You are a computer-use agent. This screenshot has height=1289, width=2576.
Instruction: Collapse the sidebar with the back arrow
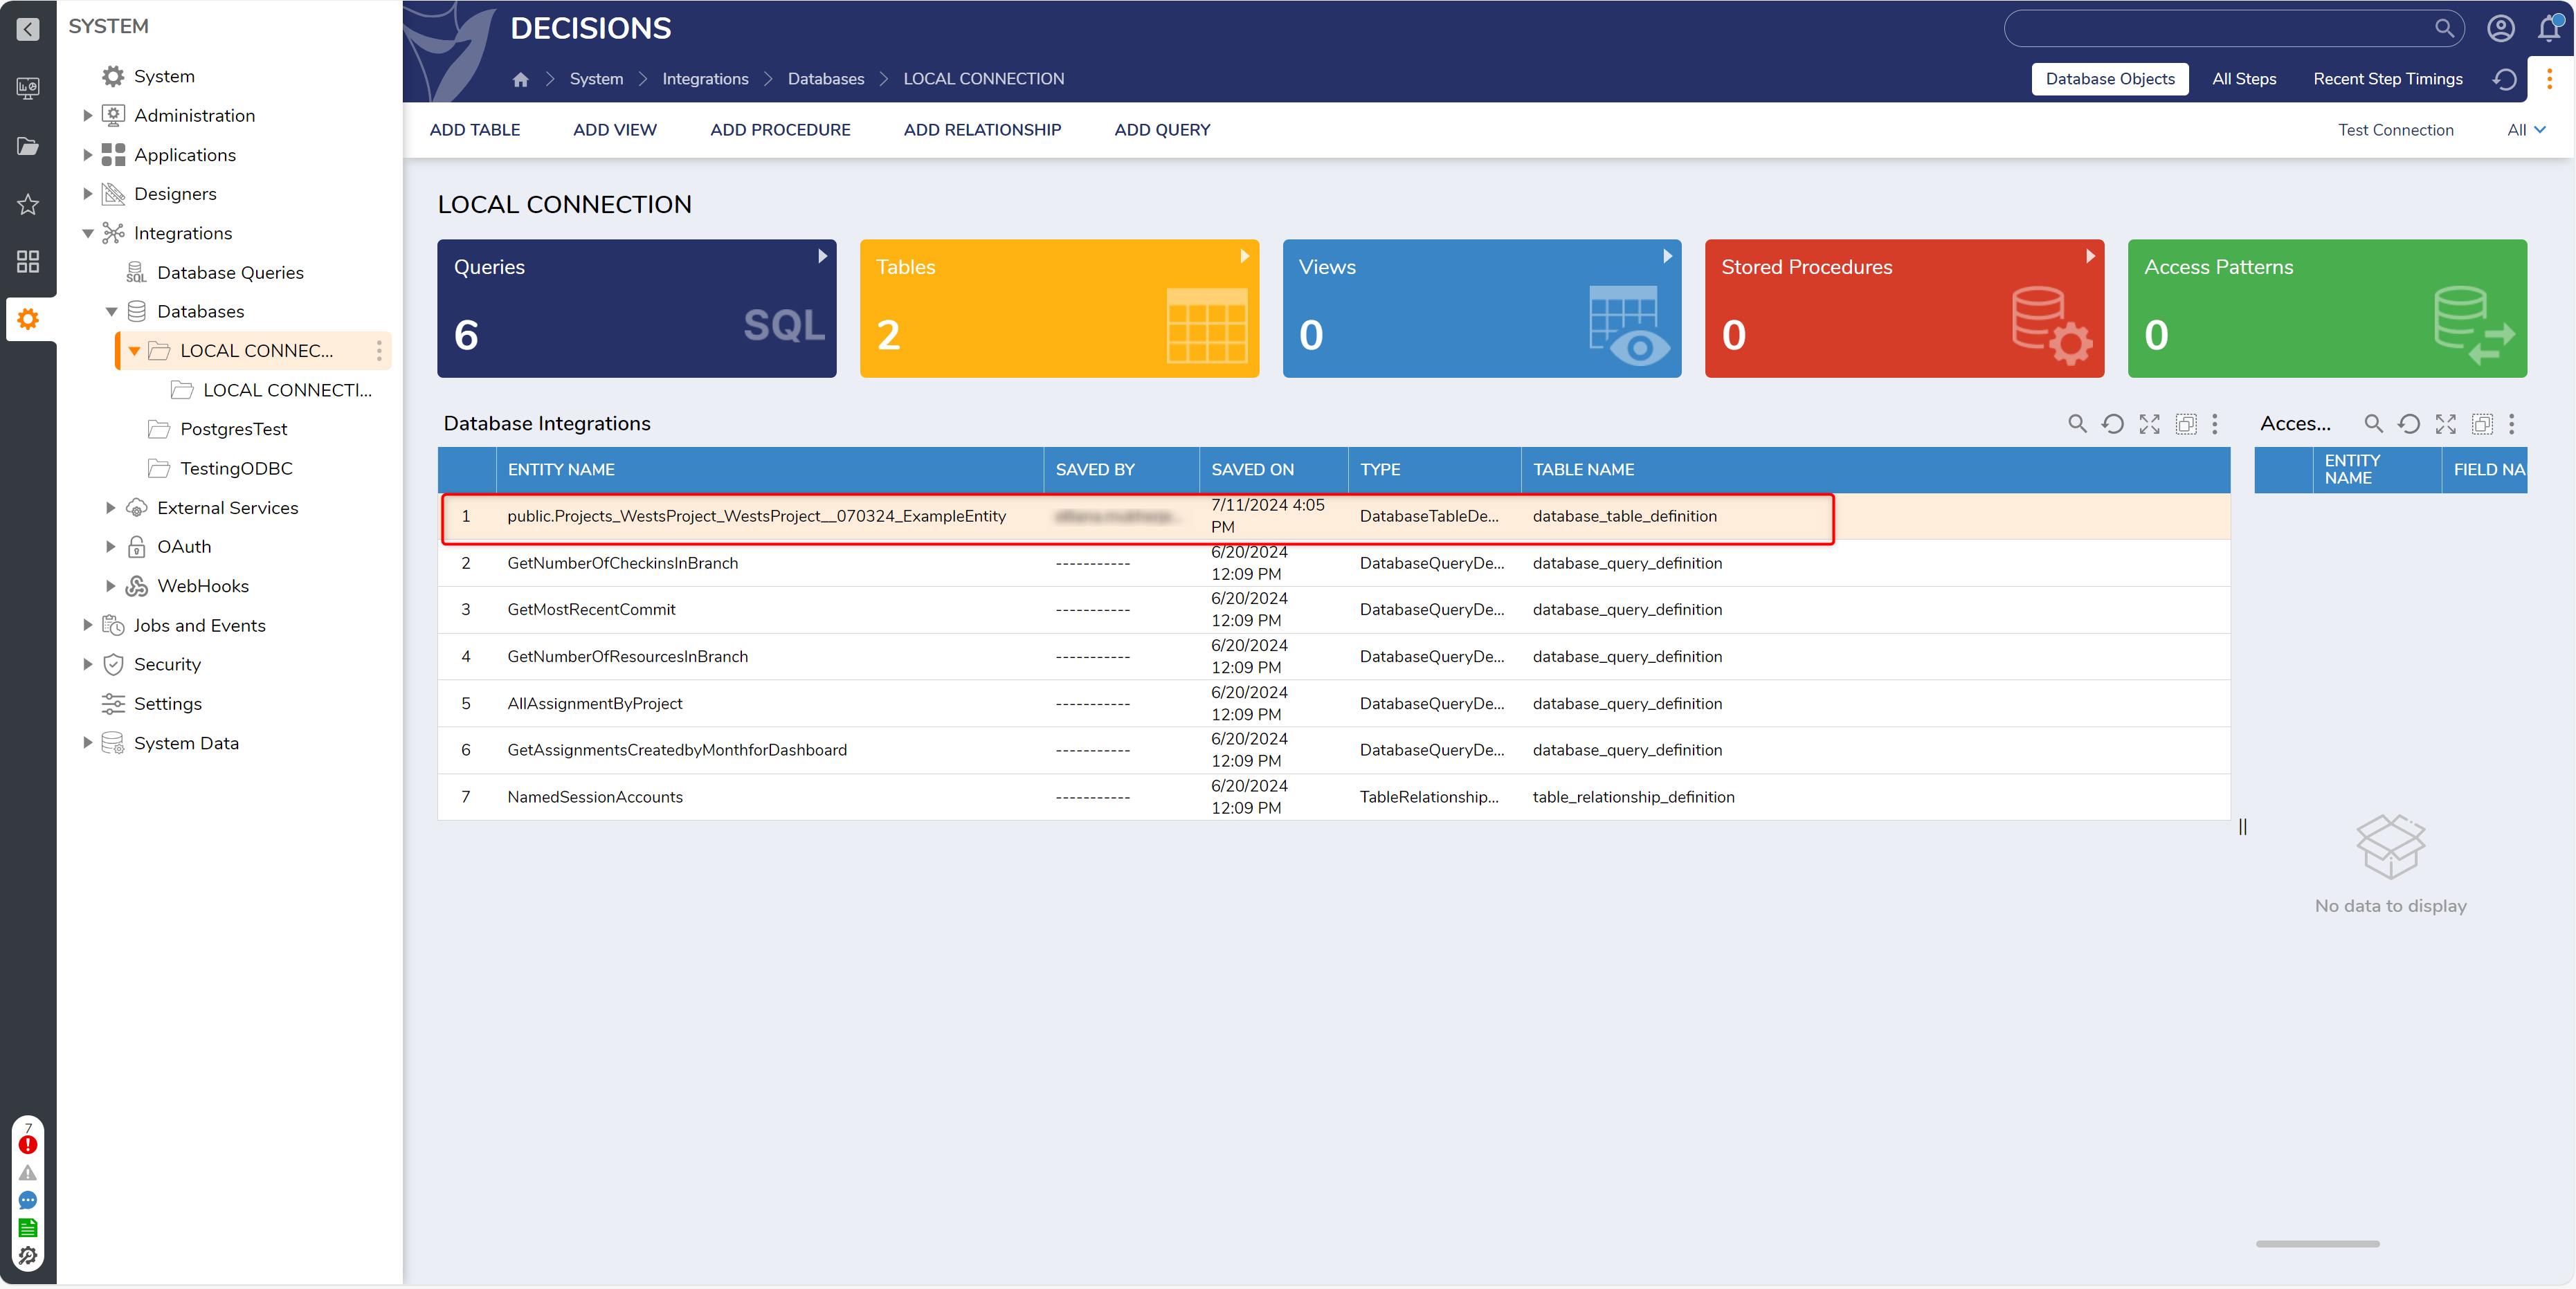coord(28,29)
